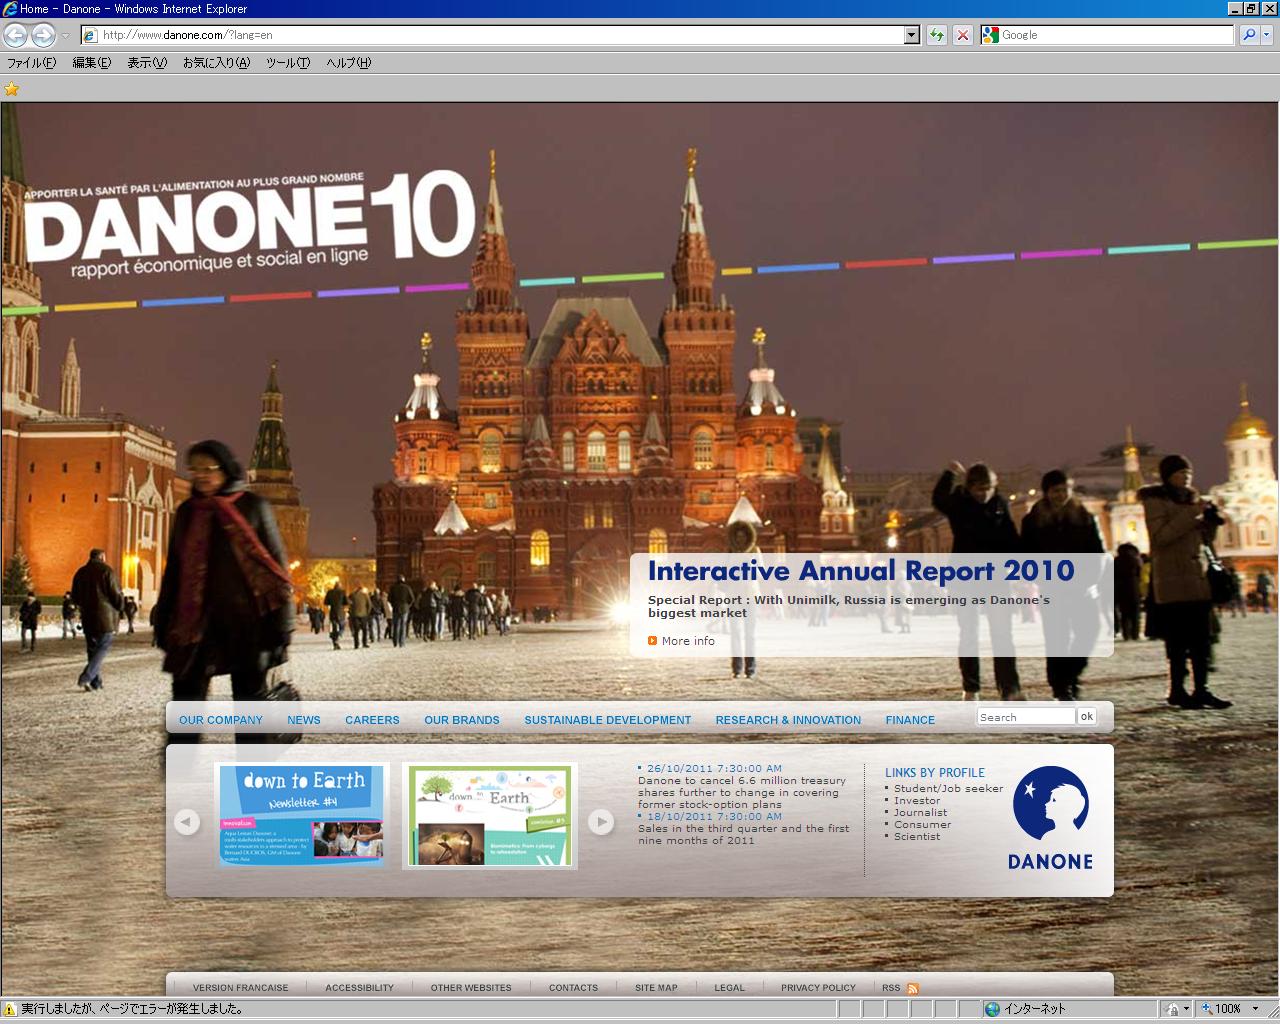
Task: Click the ok search button
Action: pyautogui.click(x=1087, y=717)
